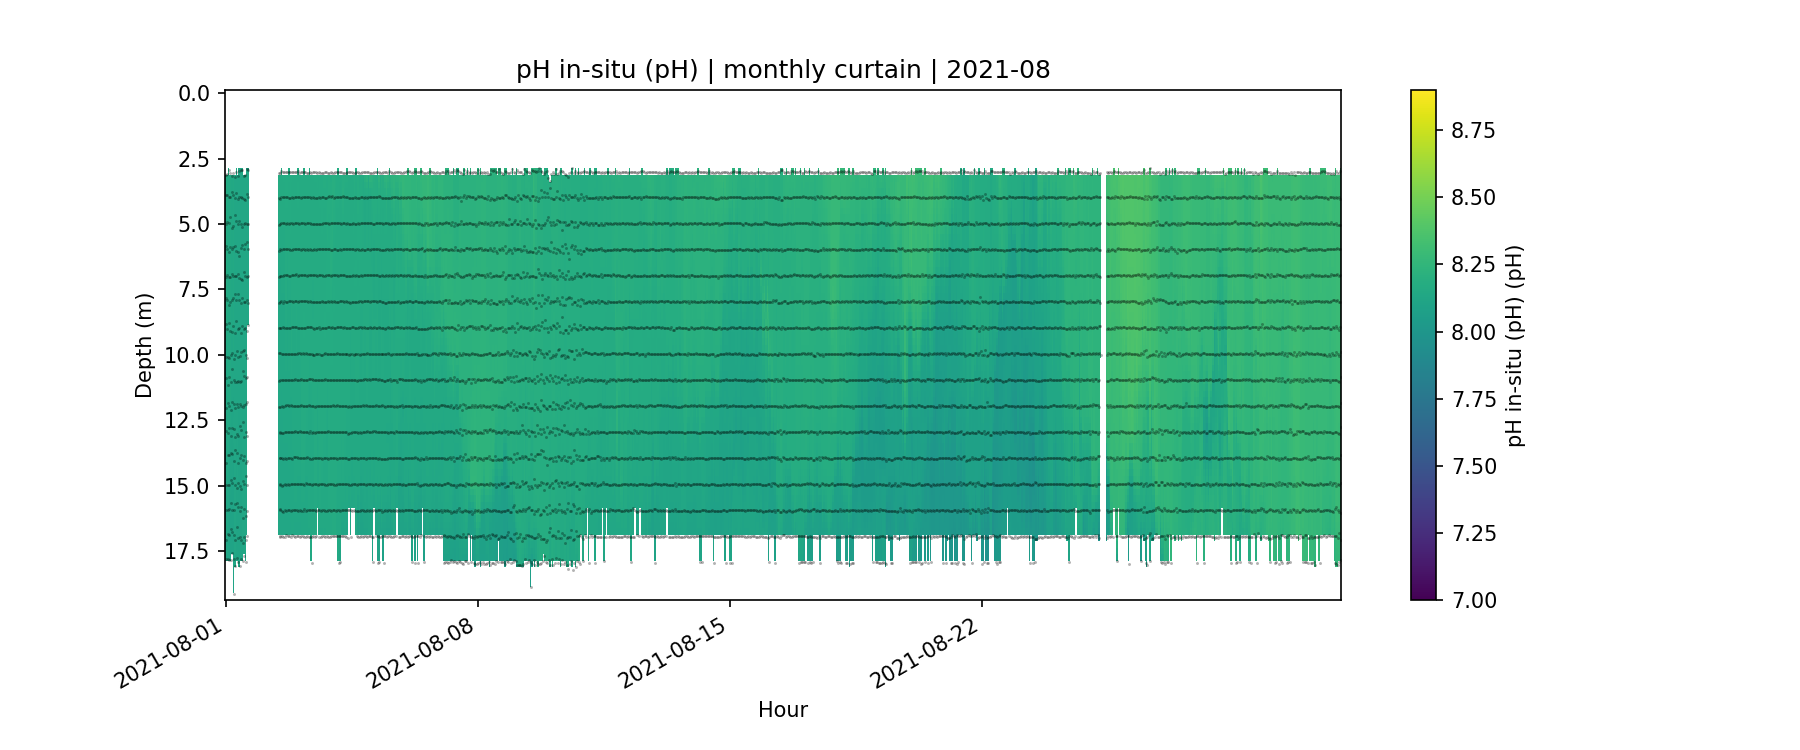This screenshot has width=1800, height=750.
Task: Click the 10.0 depth axis tick label
Action: pos(188,356)
